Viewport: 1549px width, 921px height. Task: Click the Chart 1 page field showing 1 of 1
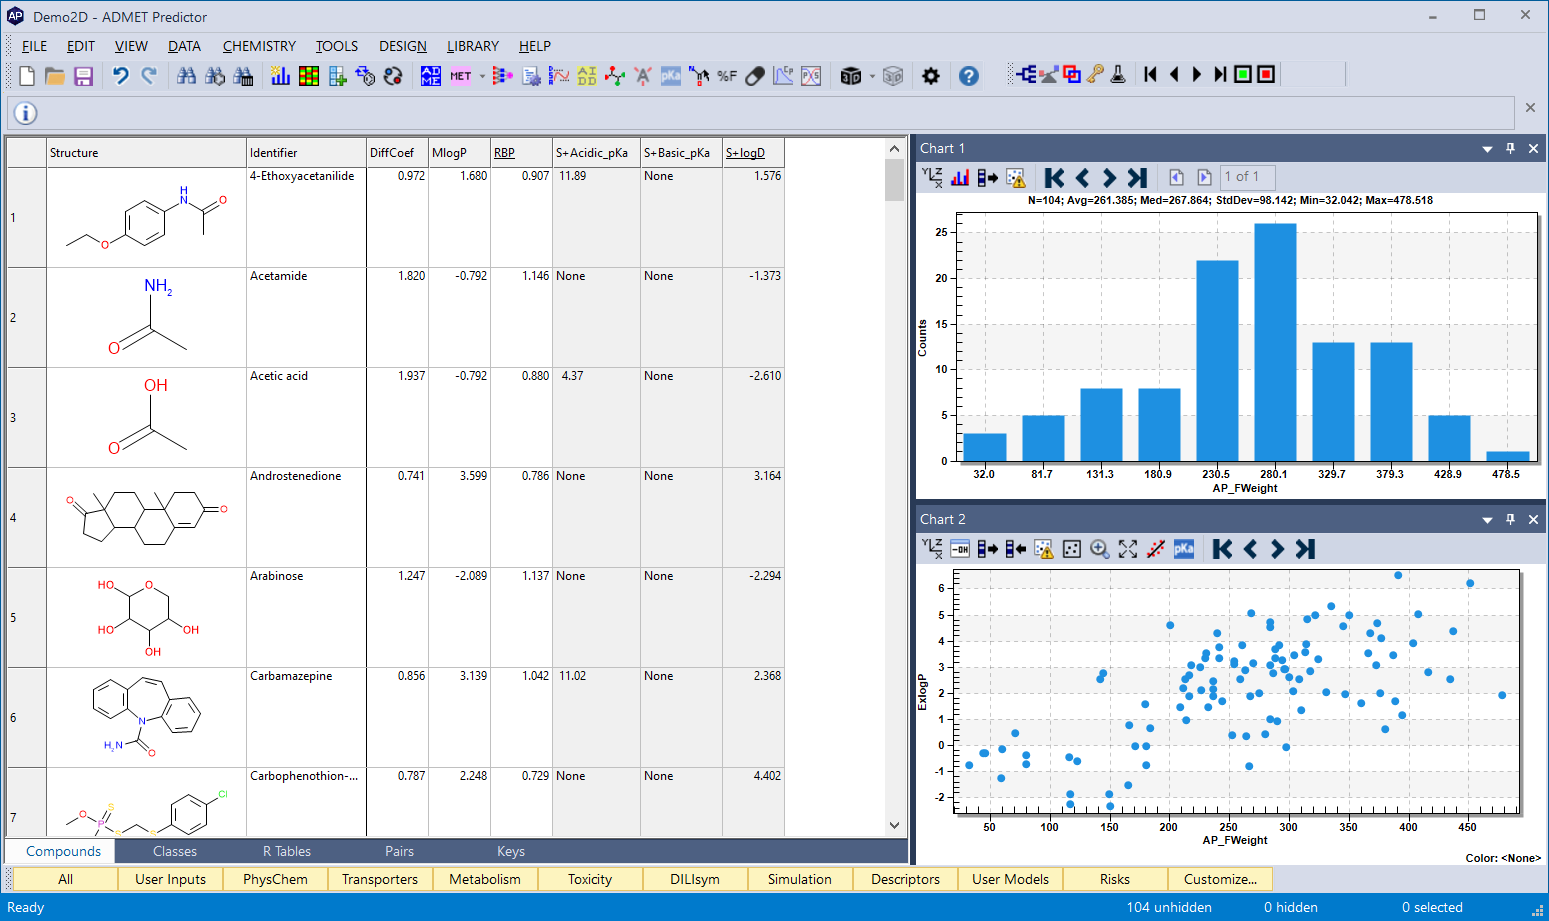point(1247,177)
